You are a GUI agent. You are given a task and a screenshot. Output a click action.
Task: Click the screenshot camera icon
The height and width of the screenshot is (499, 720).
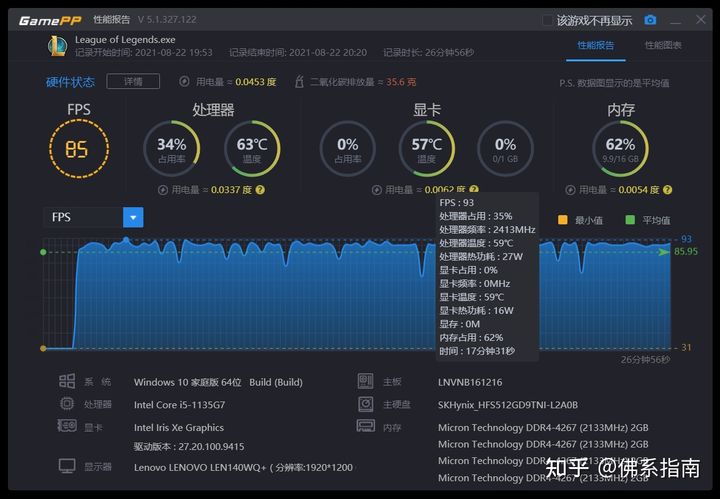click(650, 20)
